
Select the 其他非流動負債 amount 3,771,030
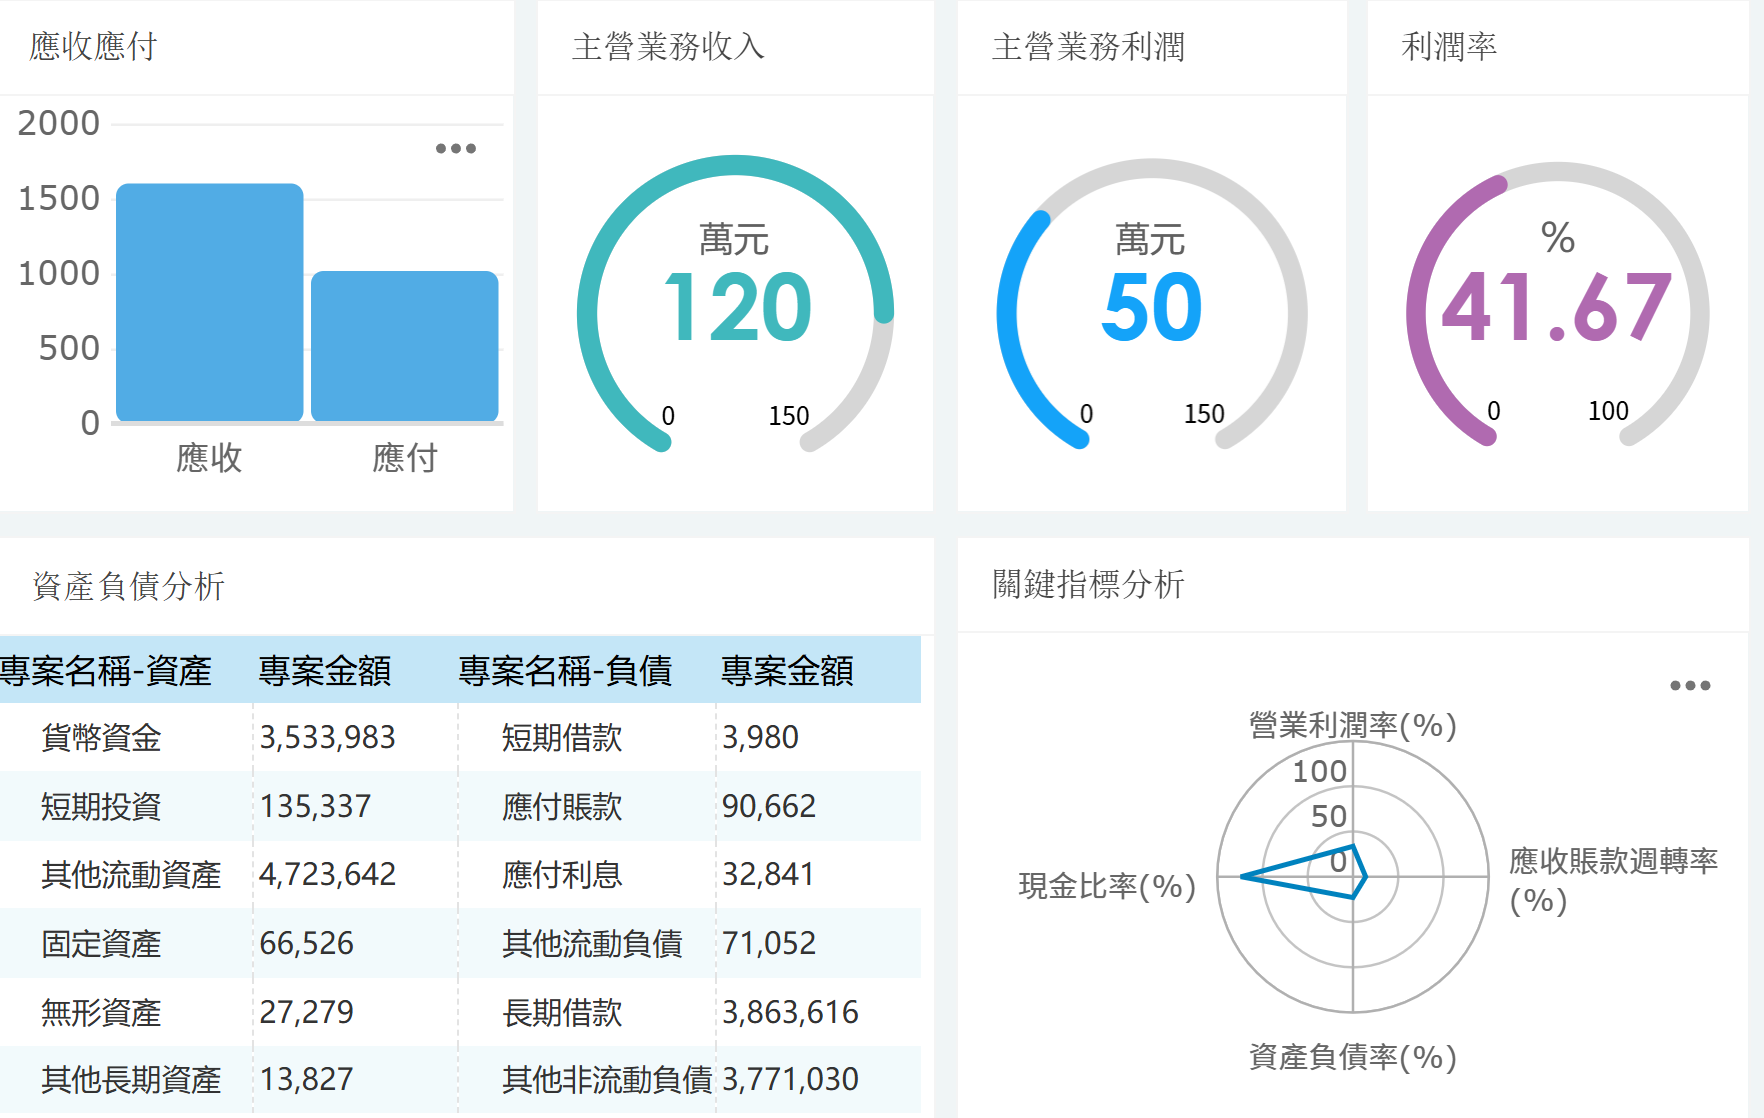790,1080
